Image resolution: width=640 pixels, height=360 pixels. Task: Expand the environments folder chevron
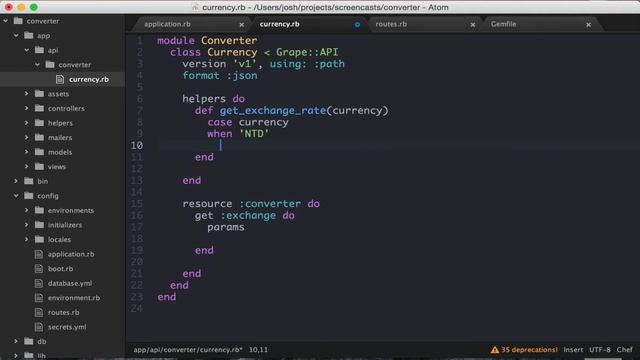(x=27, y=210)
